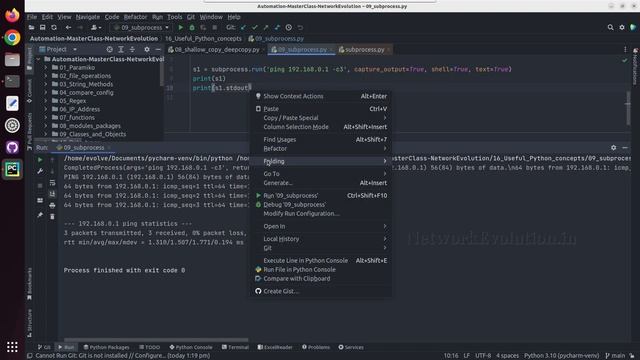640x360 pixels.
Task: Open Project panel options gear icon
Action: click(x=147, y=49)
